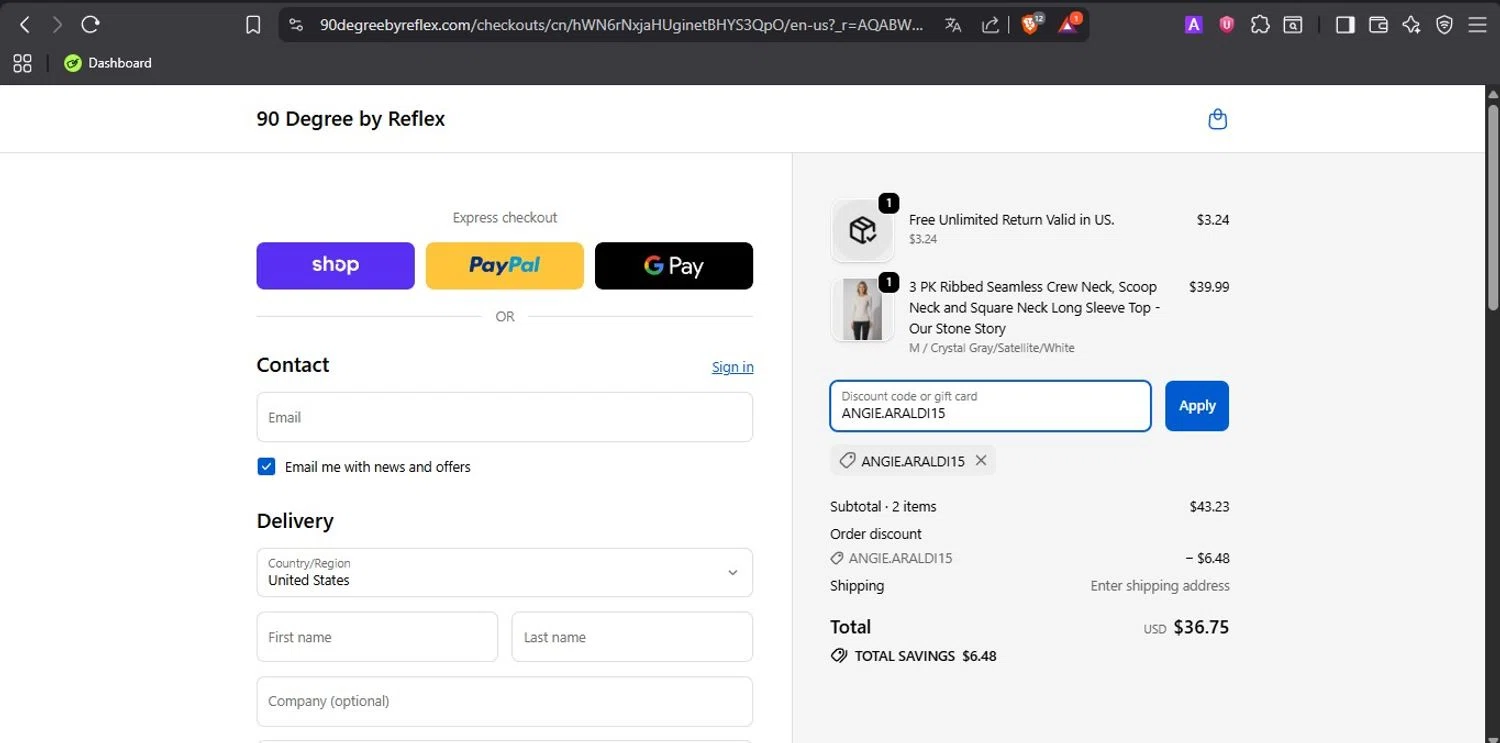Screen dimensions: 1500x743
Task: Click the Discount code or gift card field
Action: (990, 406)
